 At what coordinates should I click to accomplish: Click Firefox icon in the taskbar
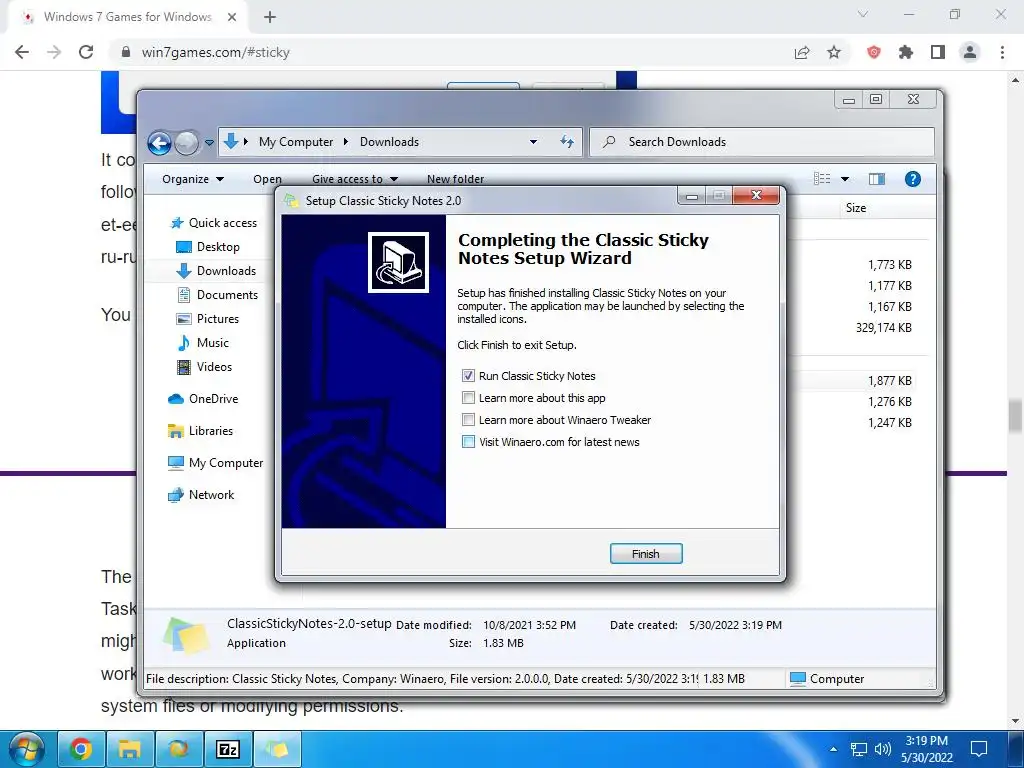[x=178, y=749]
